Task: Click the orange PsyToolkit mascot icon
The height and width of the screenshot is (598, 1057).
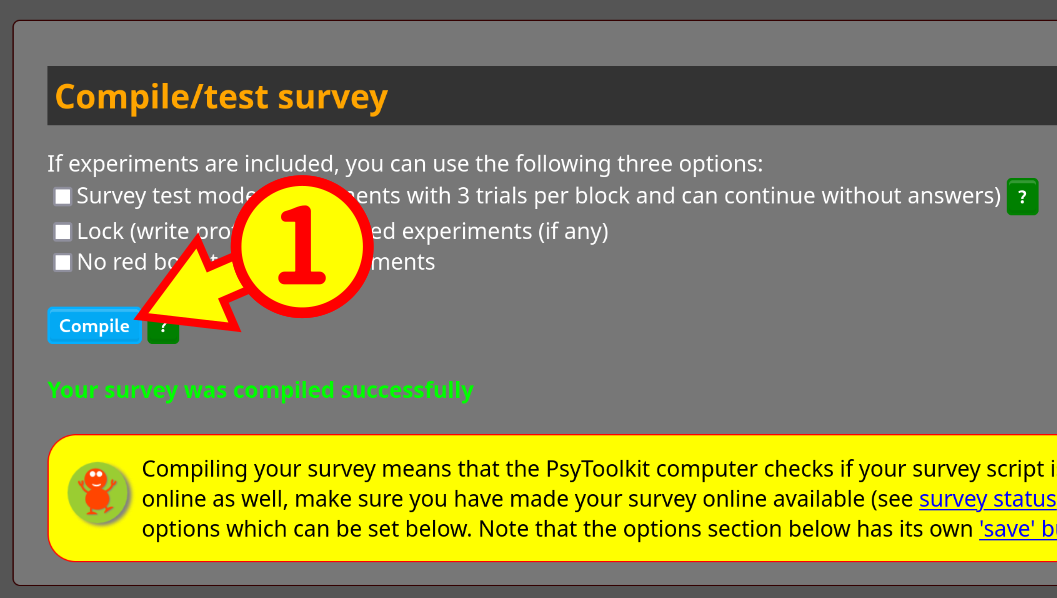Action: click(98, 494)
